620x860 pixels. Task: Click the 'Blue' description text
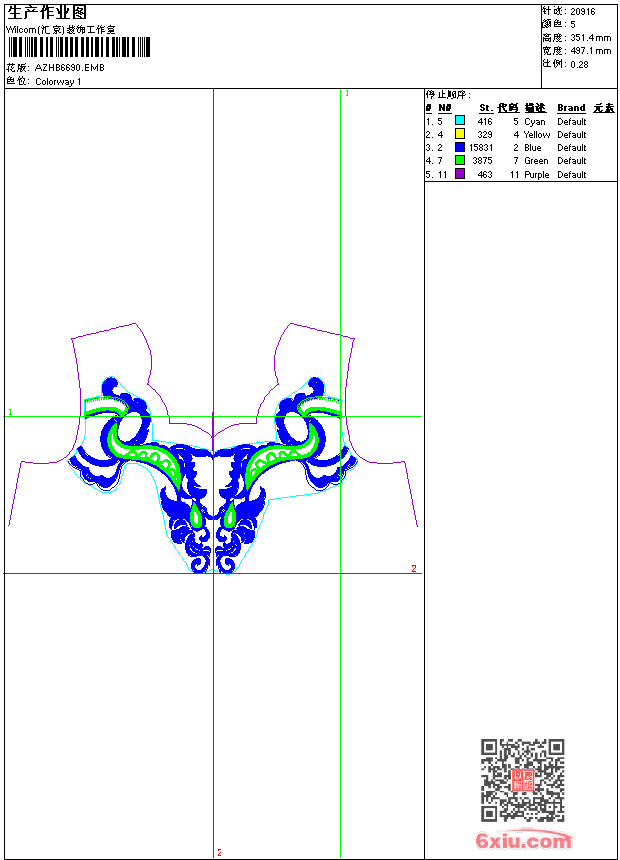pyautogui.click(x=533, y=148)
